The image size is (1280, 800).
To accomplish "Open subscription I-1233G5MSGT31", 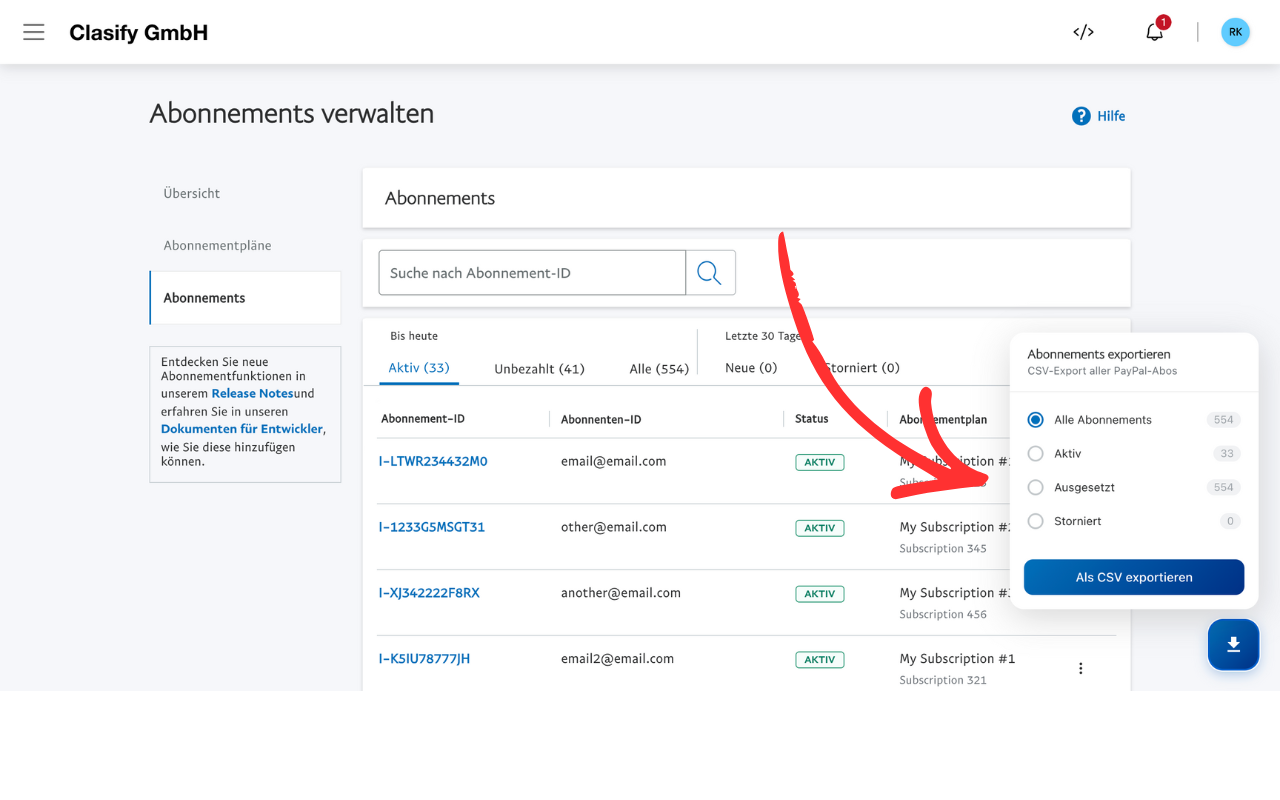I will (x=432, y=527).
